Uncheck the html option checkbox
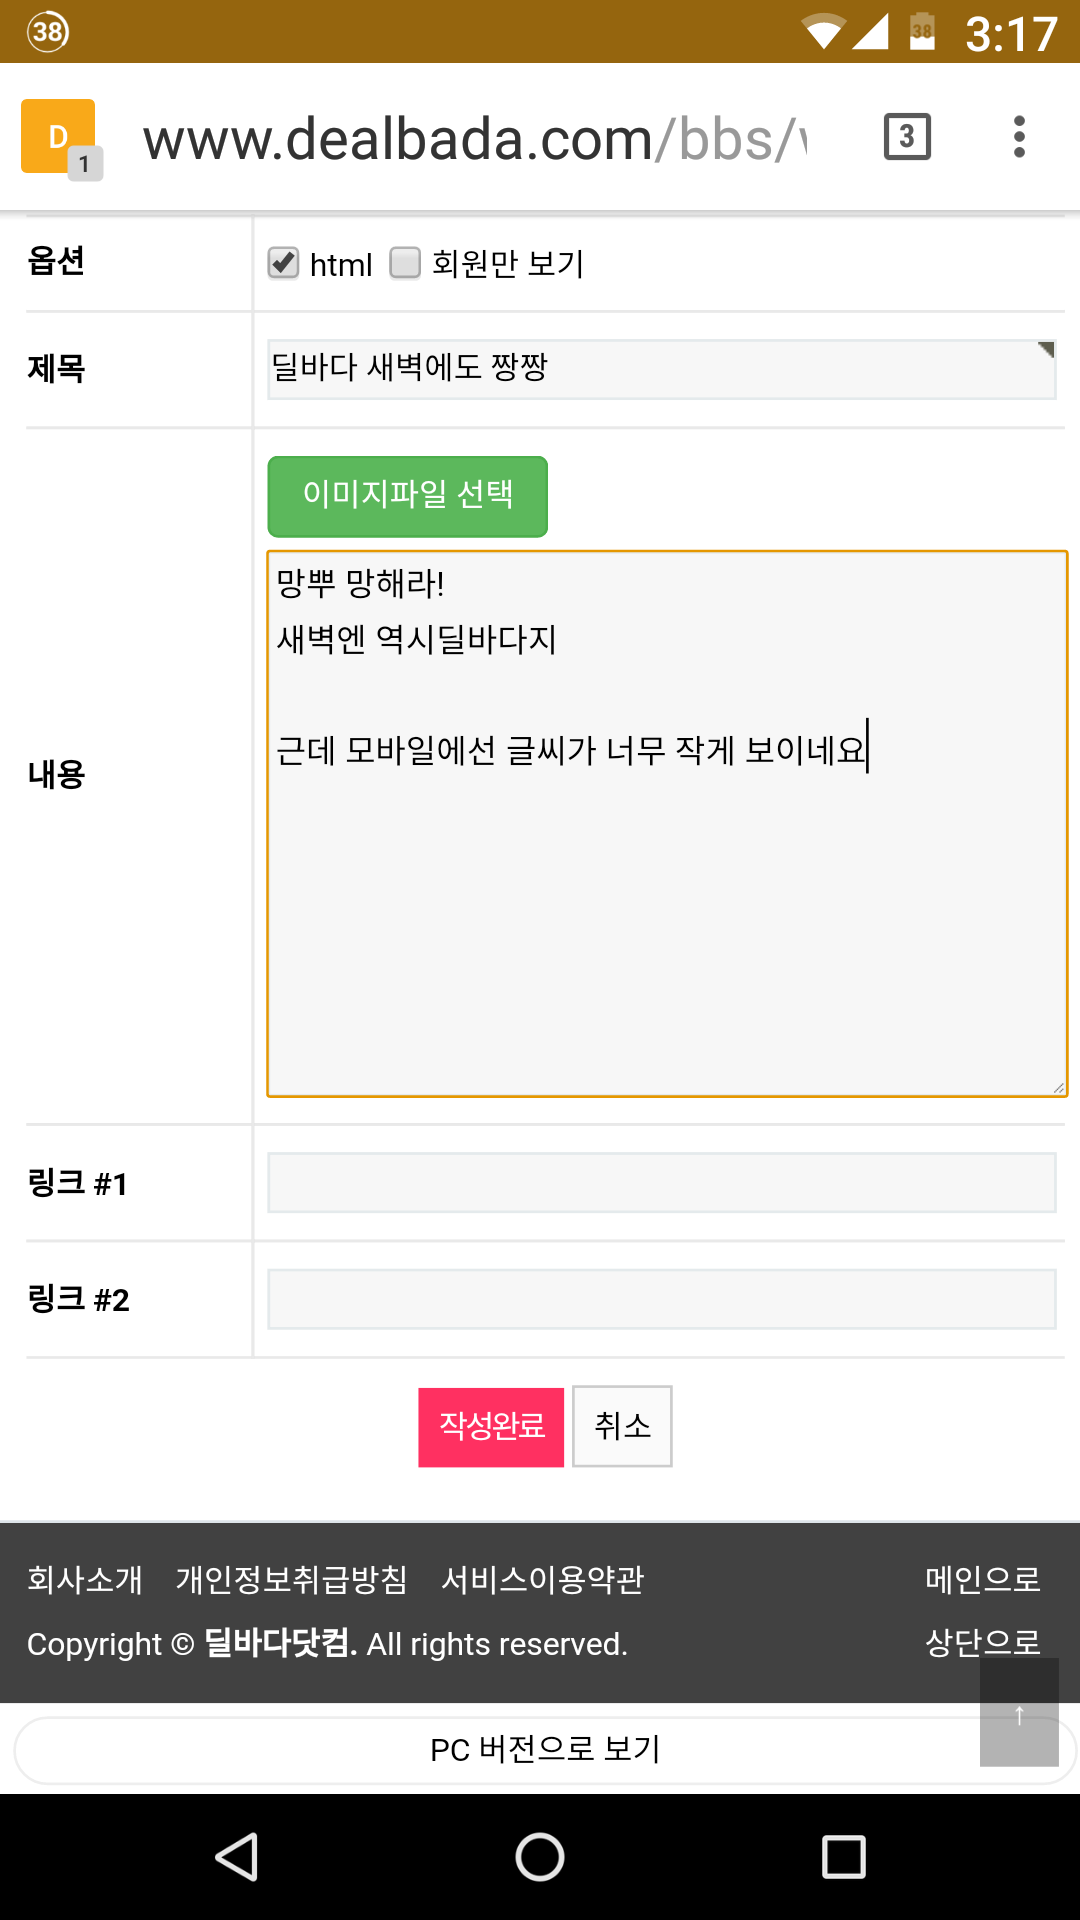 pos(284,263)
